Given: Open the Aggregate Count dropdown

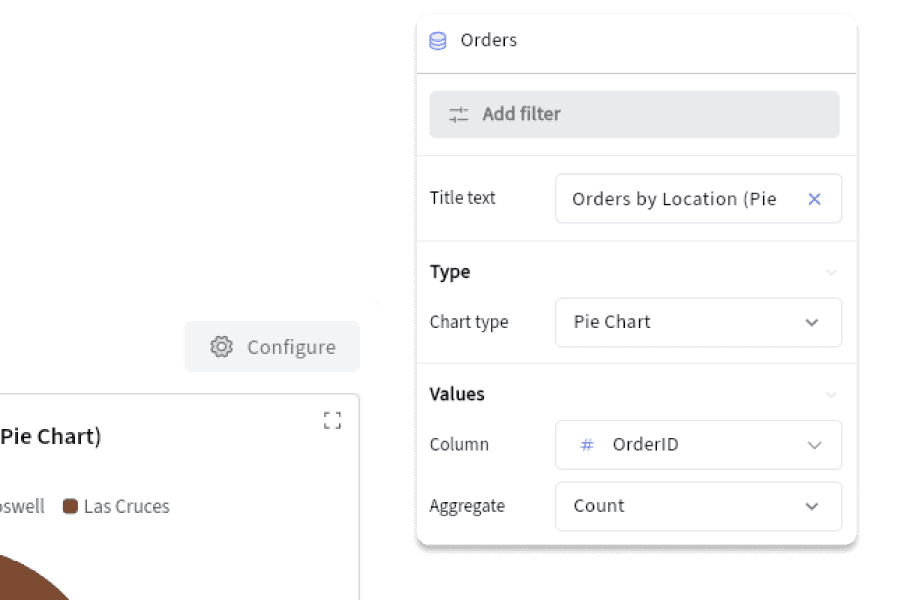Looking at the screenshot, I should click(x=699, y=506).
